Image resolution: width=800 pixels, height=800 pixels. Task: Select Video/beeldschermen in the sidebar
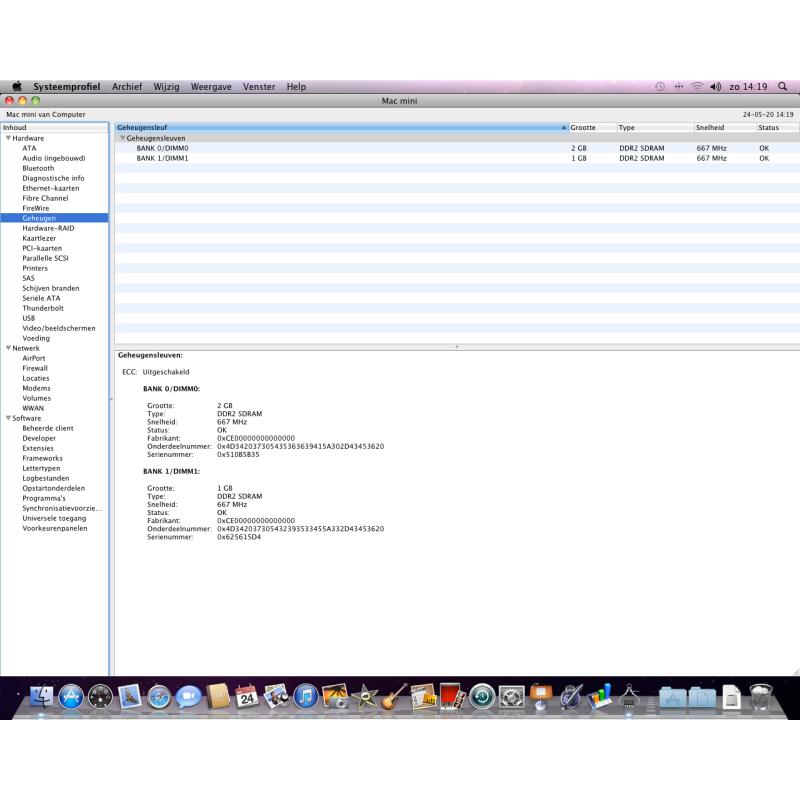(x=59, y=328)
